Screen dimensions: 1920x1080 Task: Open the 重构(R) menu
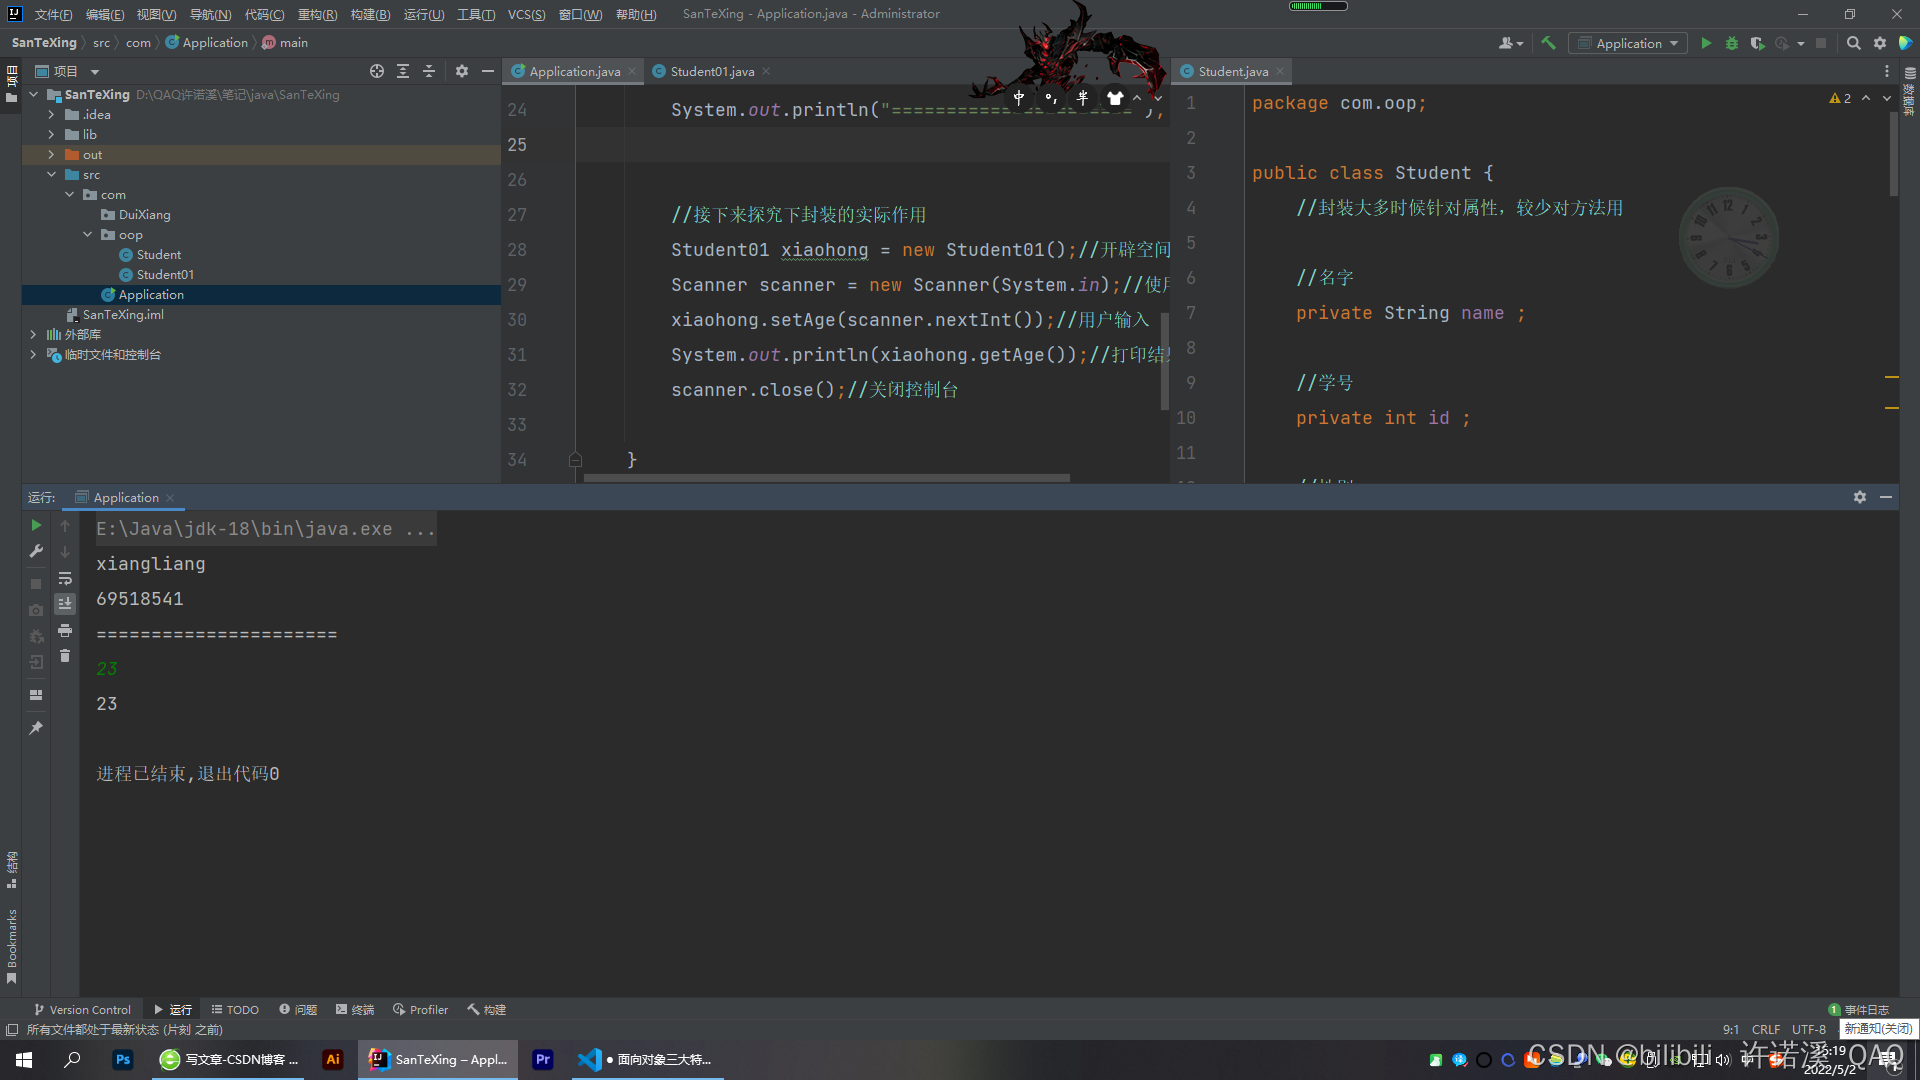pos(317,14)
